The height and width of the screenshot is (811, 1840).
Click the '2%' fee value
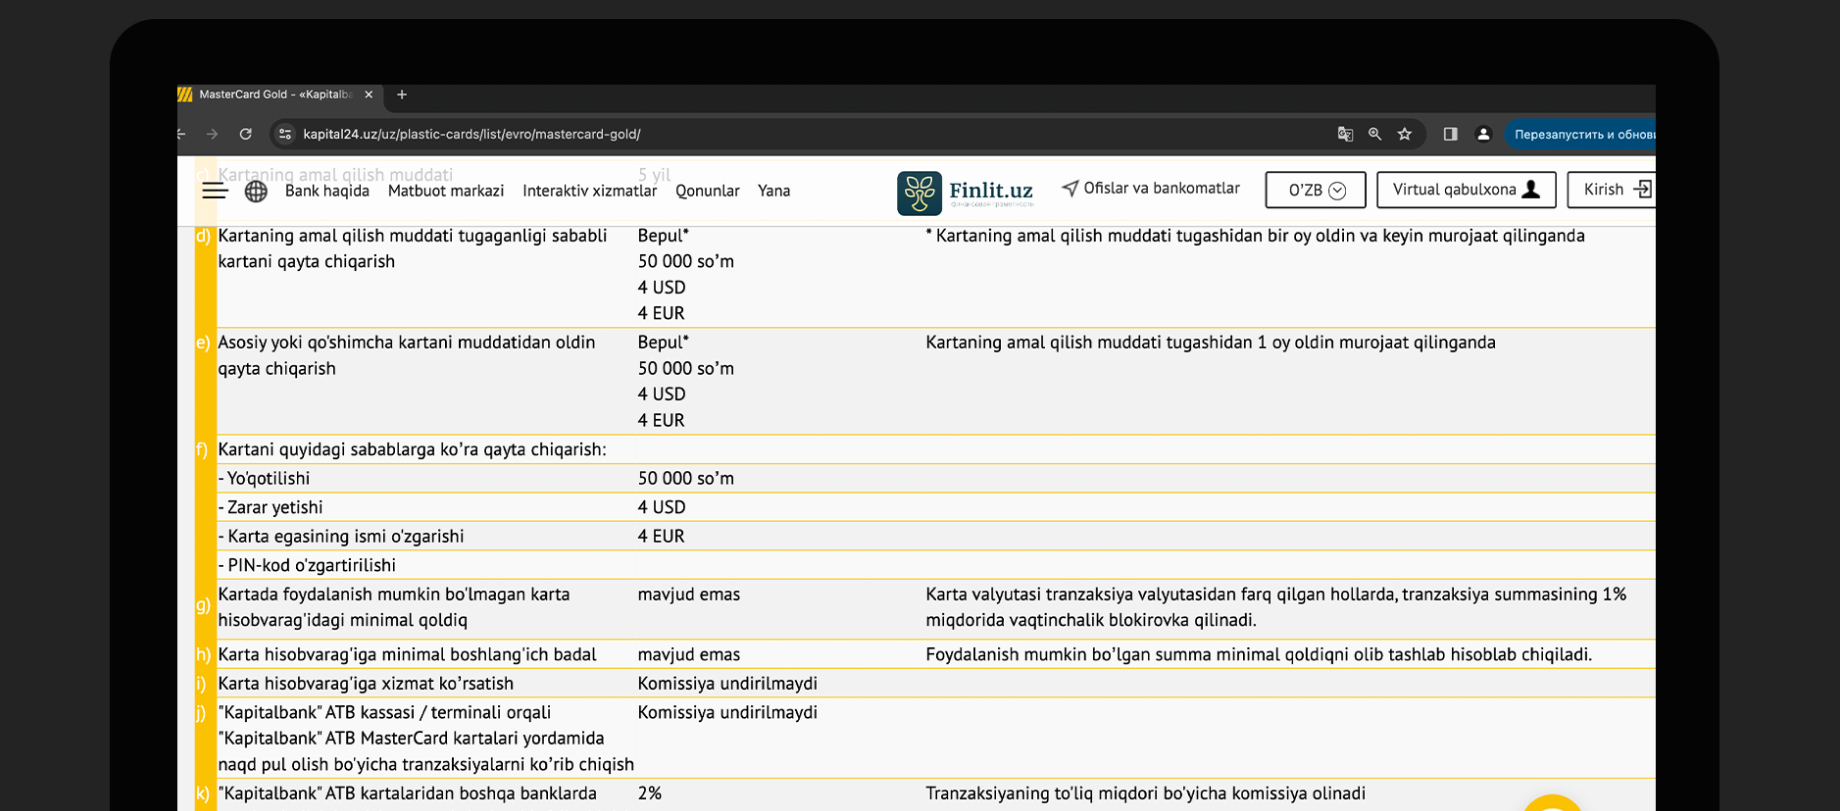(x=650, y=793)
